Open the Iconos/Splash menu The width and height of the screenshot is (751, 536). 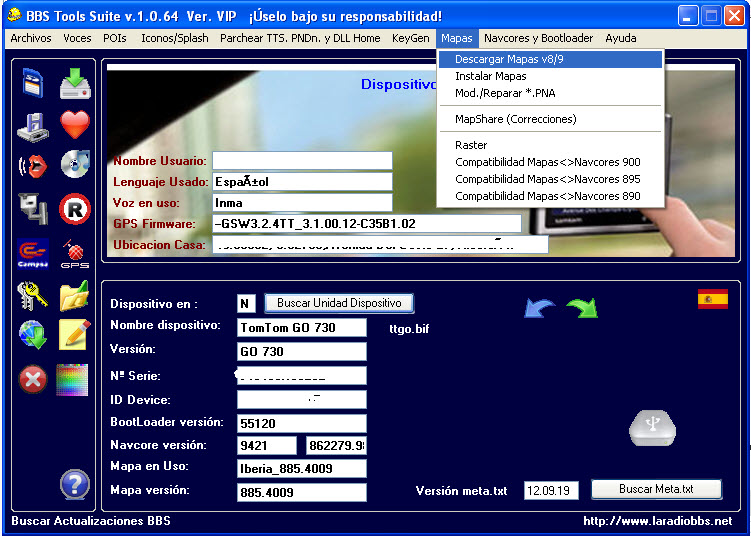(175, 38)
